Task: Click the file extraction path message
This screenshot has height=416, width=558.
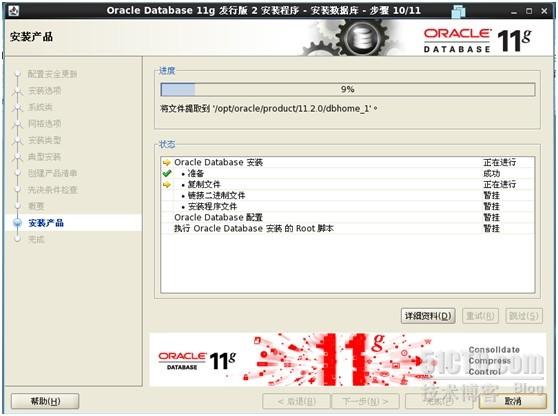Action: (269, 108)
